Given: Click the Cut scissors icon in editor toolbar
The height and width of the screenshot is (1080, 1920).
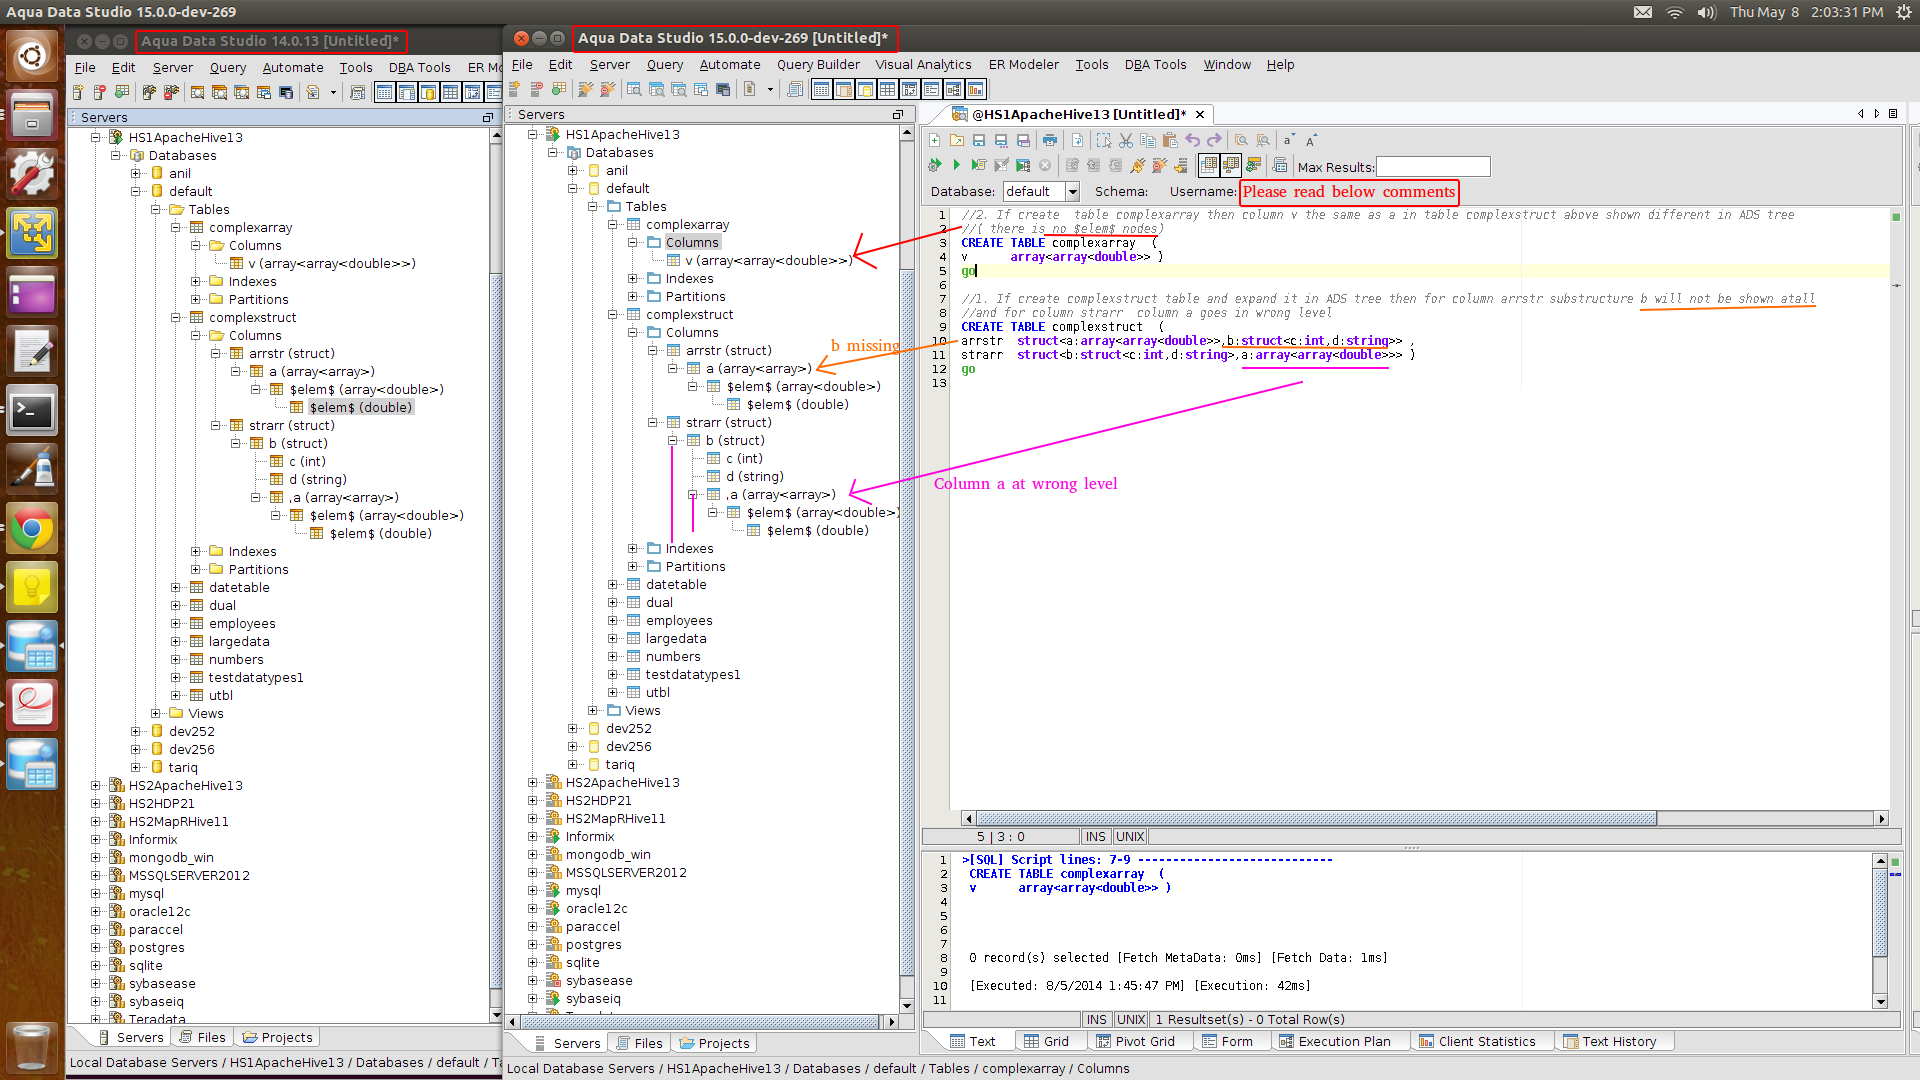Looking at the screenshot, I should (x=1126, y=141).
